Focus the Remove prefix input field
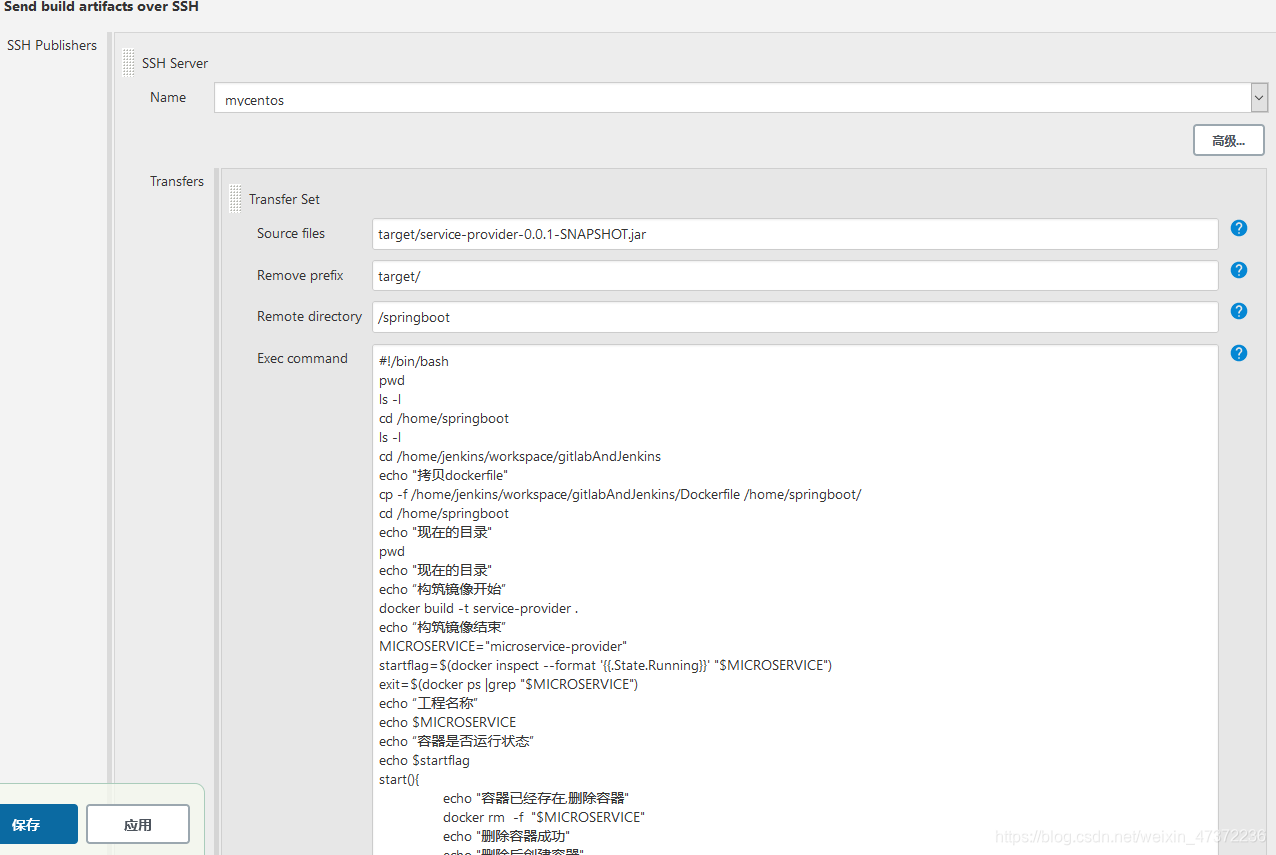Image resolution: width=1276 pixels, height=855 pixels. point(795,276)
